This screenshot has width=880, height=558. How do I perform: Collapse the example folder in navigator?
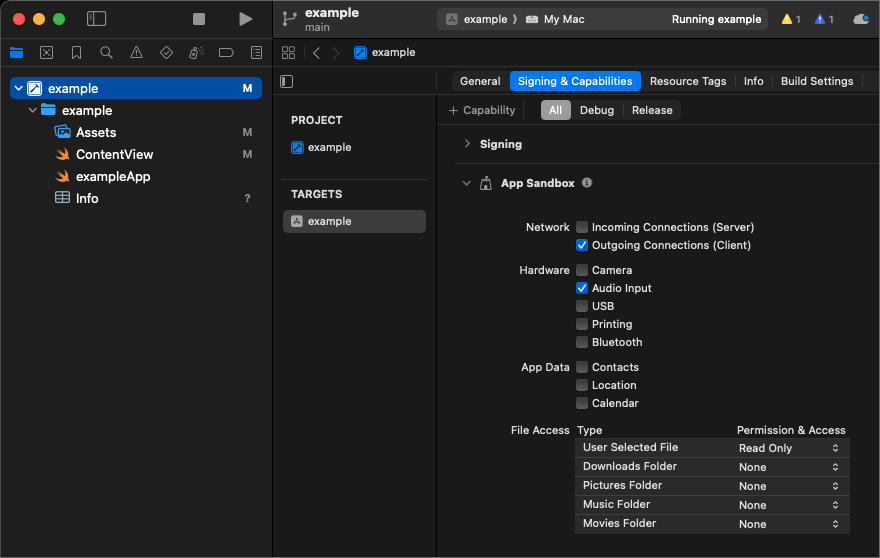coord(33,110)
